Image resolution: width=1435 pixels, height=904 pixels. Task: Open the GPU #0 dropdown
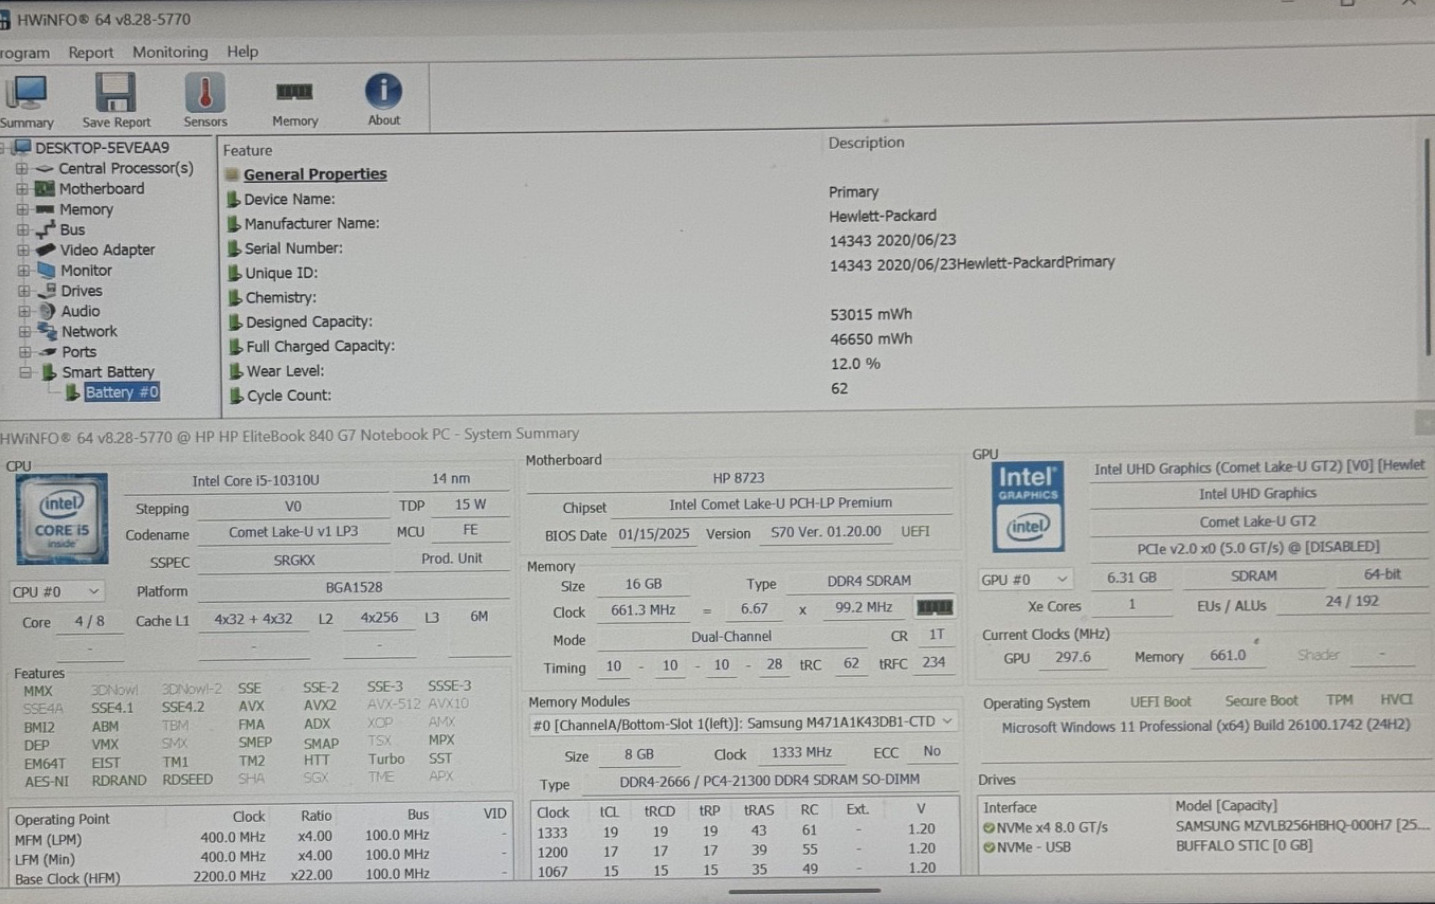pyautogui.click(x=1025, y=579)
